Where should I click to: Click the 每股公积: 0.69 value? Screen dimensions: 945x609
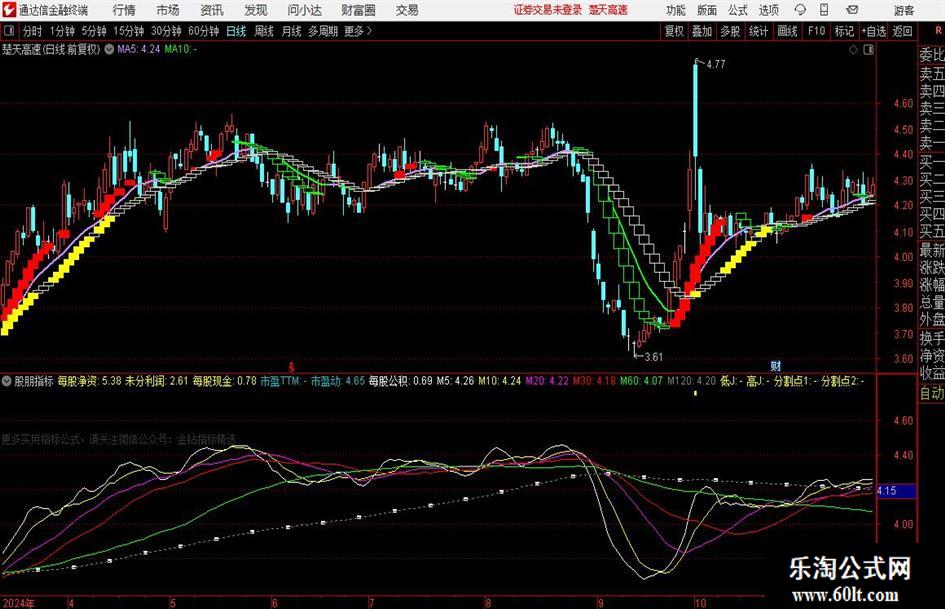pyautogui.click(x=401, y=381)
